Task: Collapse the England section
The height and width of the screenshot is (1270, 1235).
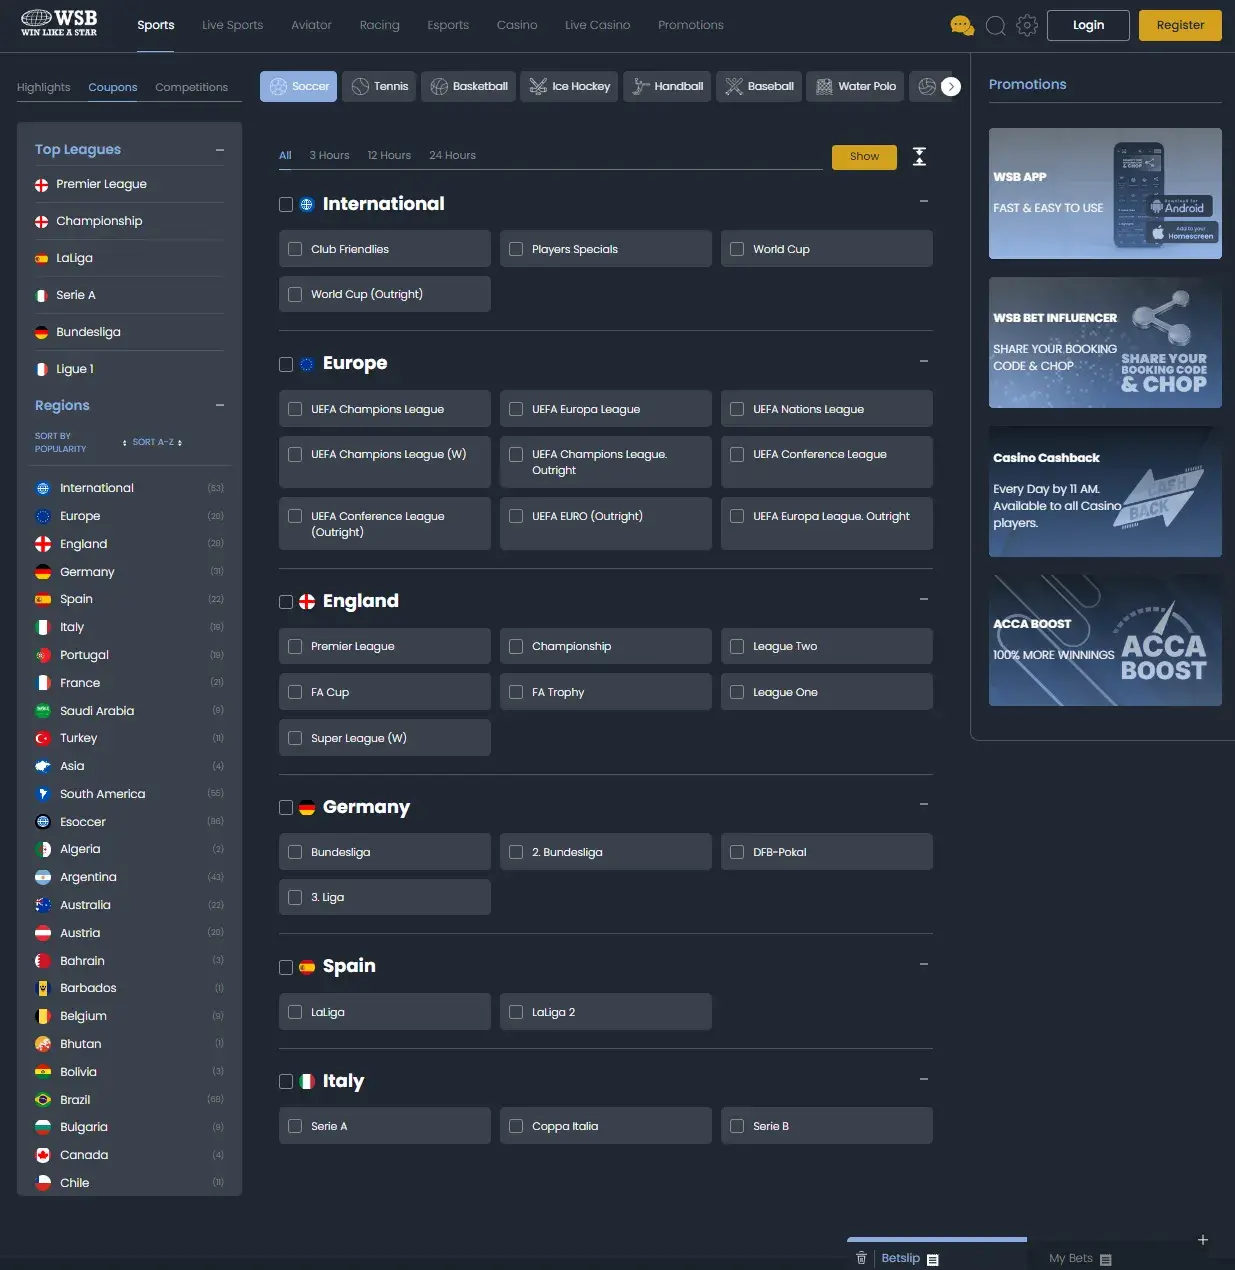Action: click(924, 599)
